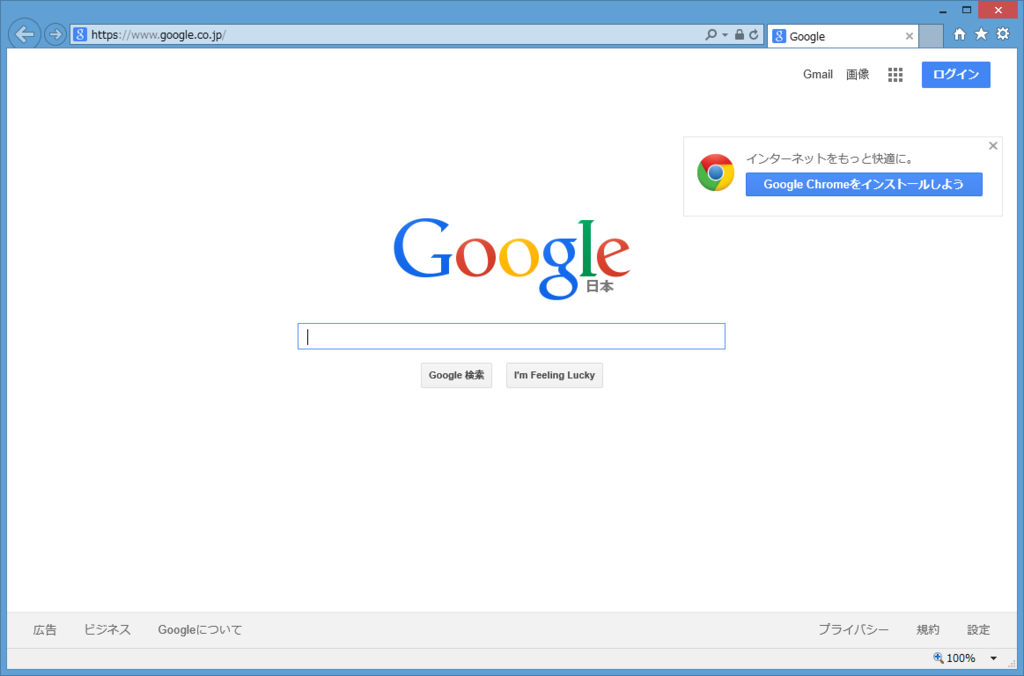The image size is (1024, 676).
Task: Refresh the page with the reload icon
Action: coord(754,35)
